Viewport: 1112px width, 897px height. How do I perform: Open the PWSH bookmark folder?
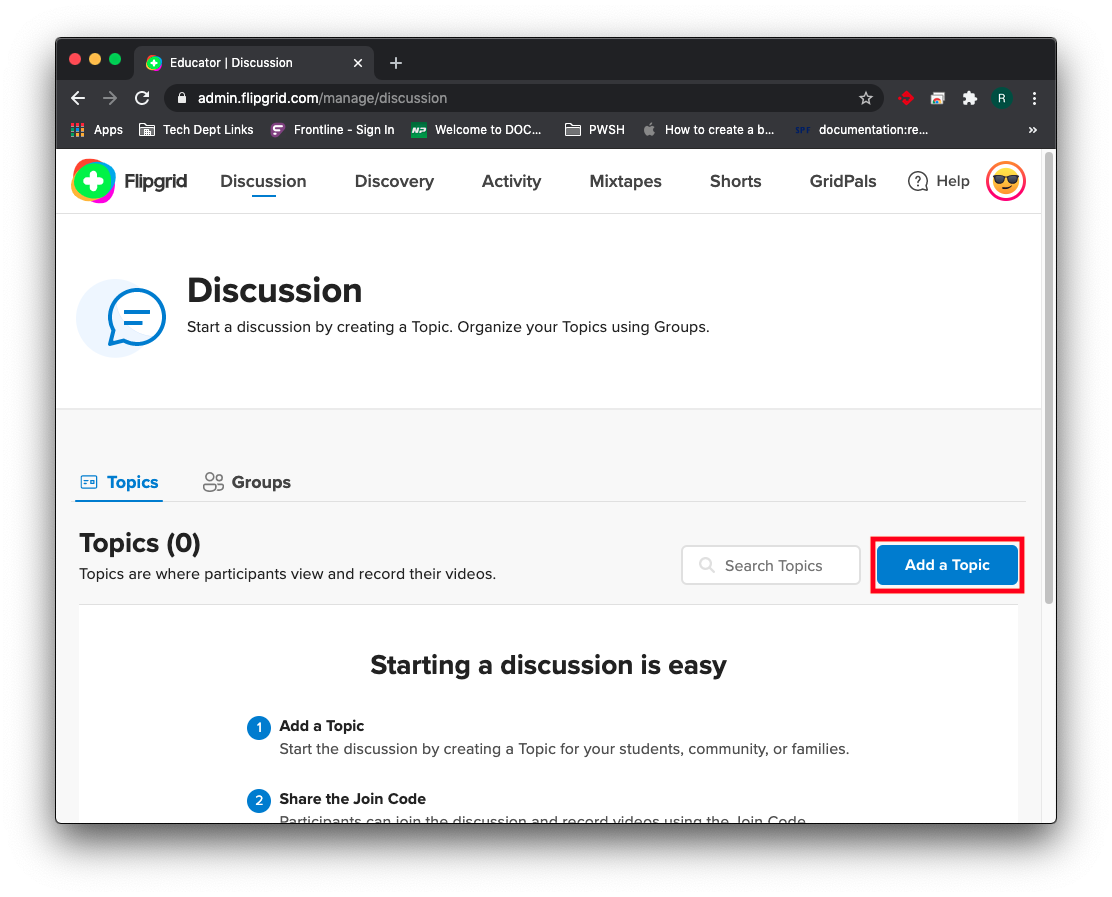[x=594, y=130]
